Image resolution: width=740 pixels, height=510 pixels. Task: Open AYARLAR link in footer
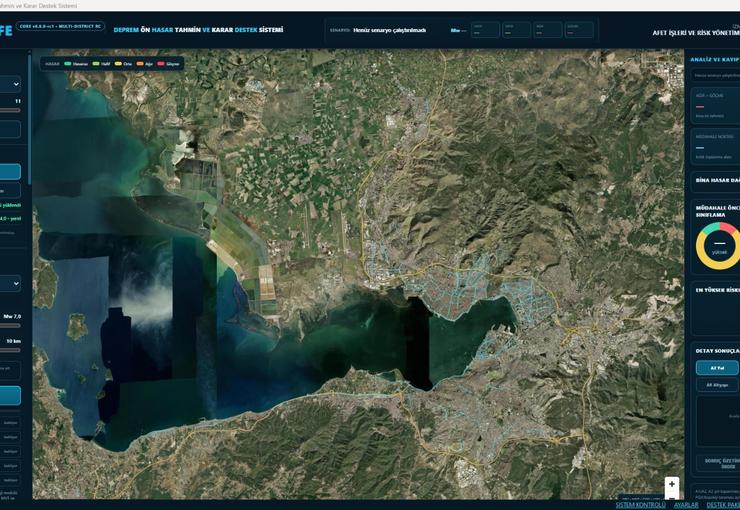click(x=686, y=505)
